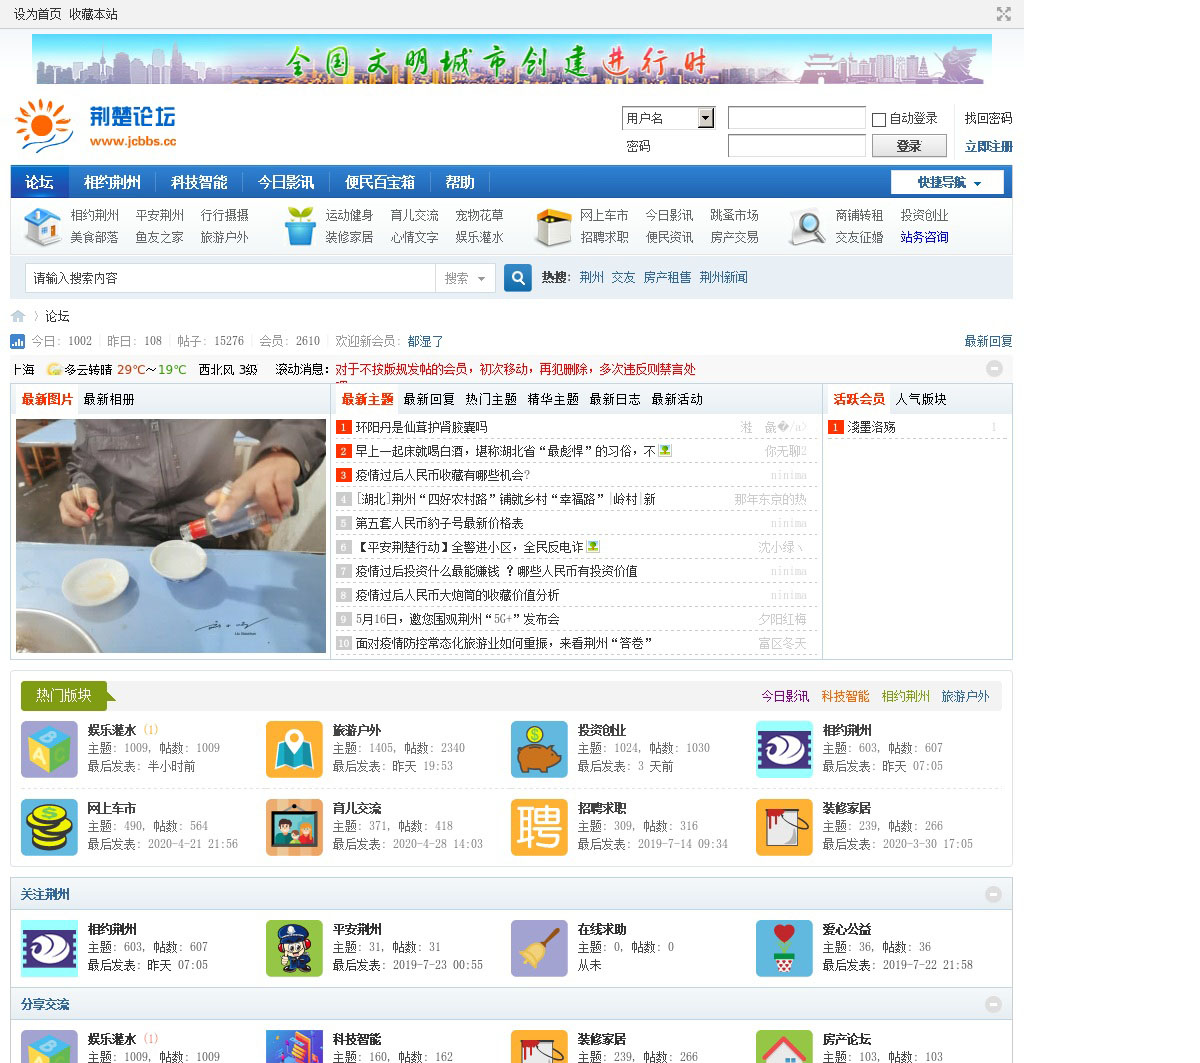Click the home icon in breadcrumb

coord(18,316)
